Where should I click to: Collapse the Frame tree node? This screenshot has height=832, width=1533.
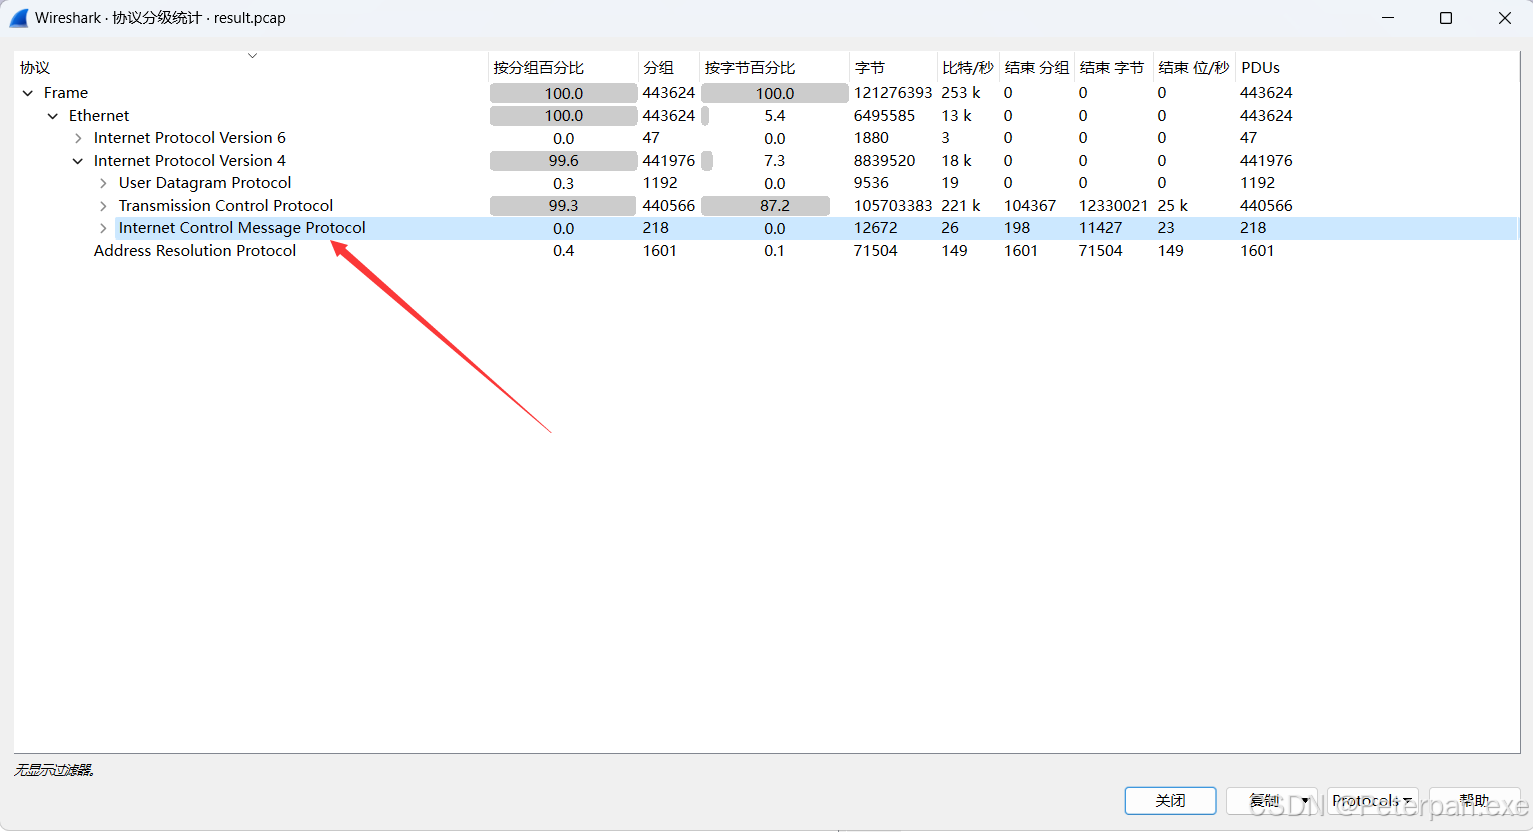point(28,93)
